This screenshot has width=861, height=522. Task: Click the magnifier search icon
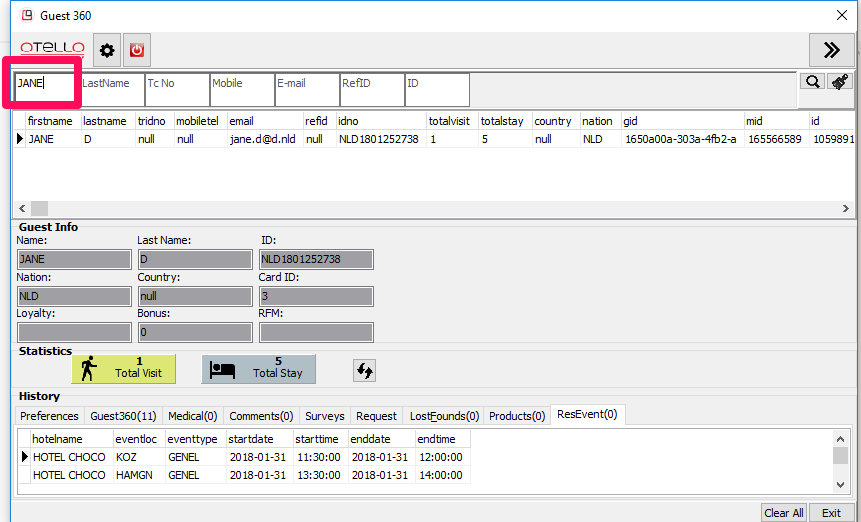point(812,82)
